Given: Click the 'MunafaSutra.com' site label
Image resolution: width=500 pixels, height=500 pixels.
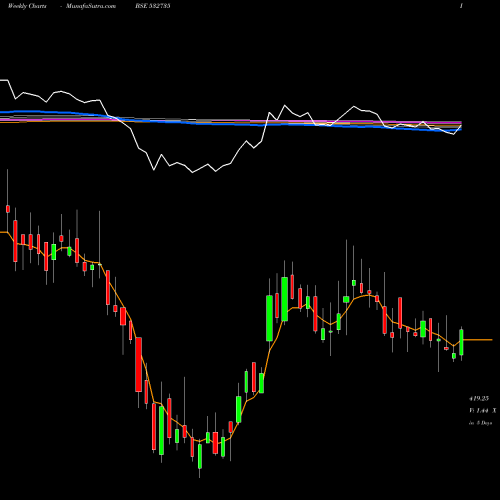Looking at the screenshot, I should (x=91, y=6).
